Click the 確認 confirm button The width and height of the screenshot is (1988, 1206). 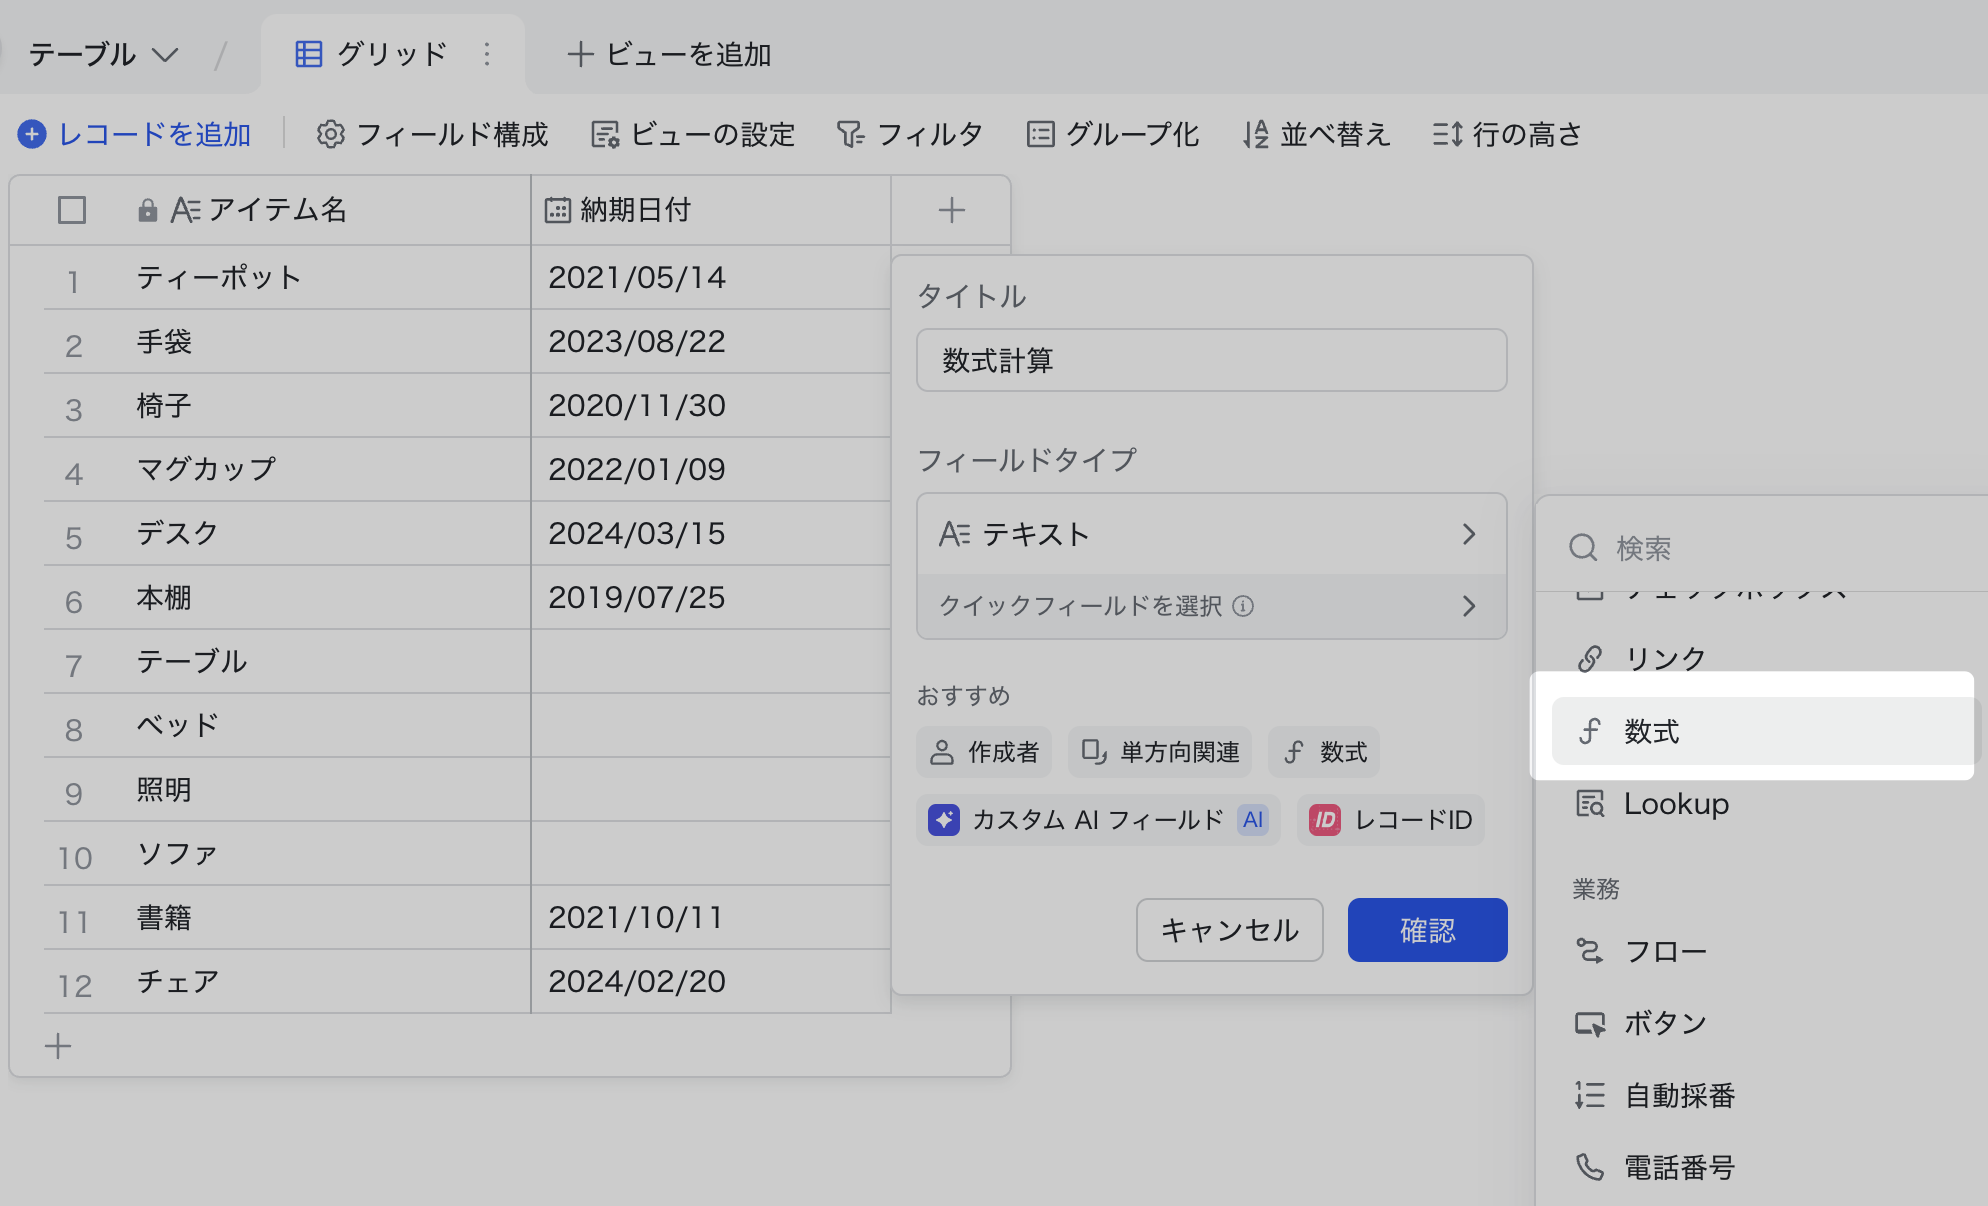pos(1427,930)
